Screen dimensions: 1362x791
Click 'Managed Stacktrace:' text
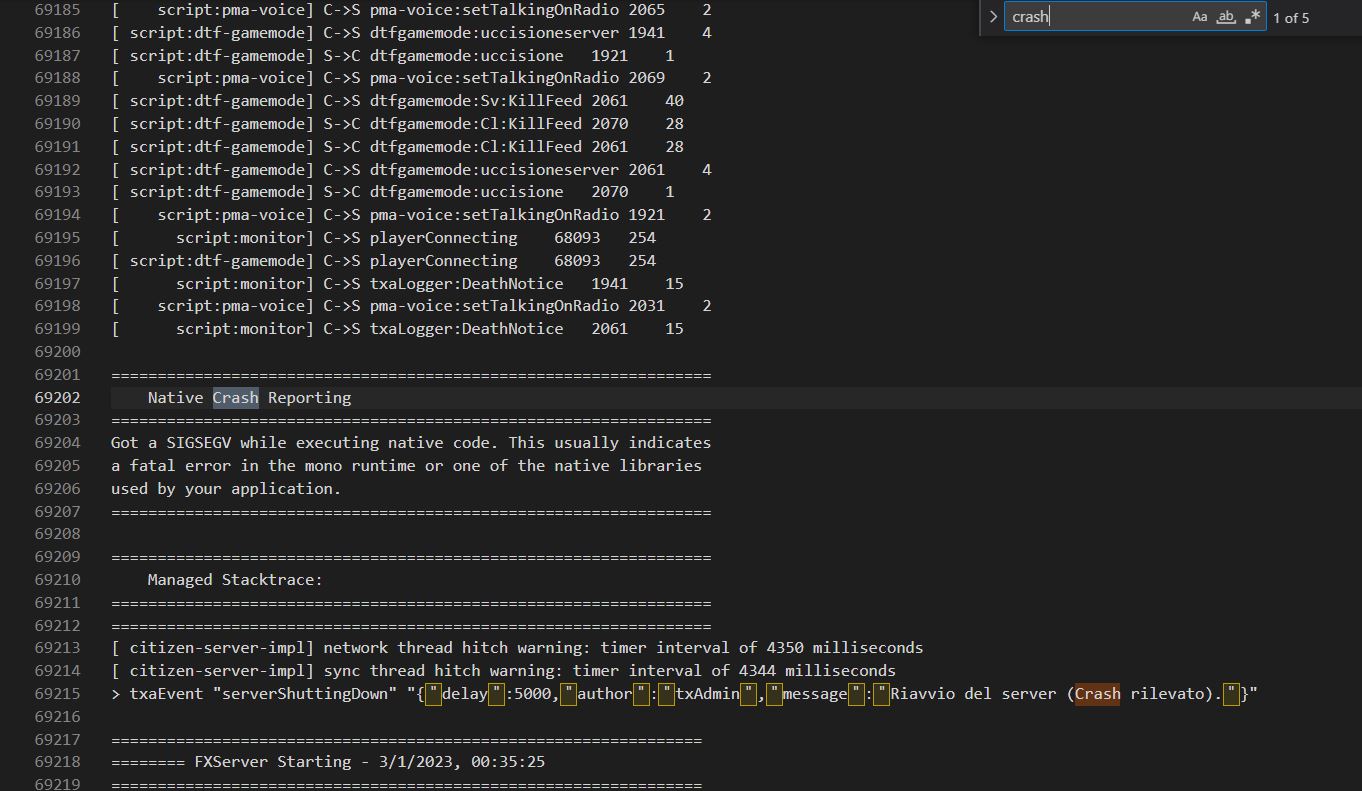(x=235, y=579)
